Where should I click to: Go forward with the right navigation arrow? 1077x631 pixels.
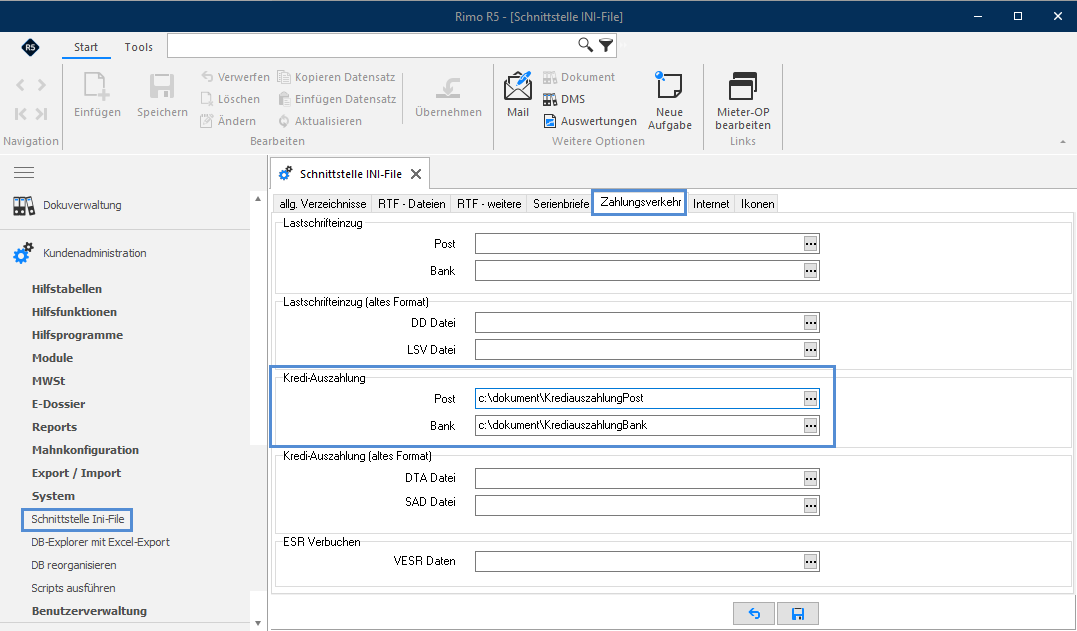pyautogui.click(x=42, y=85)
